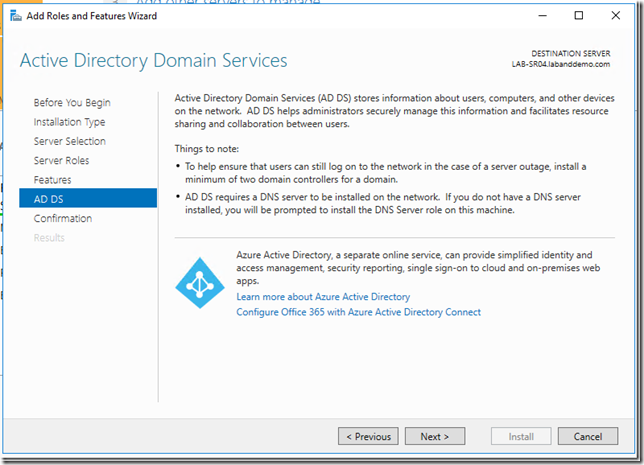
Task: Open Learn more about Azure Active Directory
Action: pyautogui.click(x=323, y=297)
